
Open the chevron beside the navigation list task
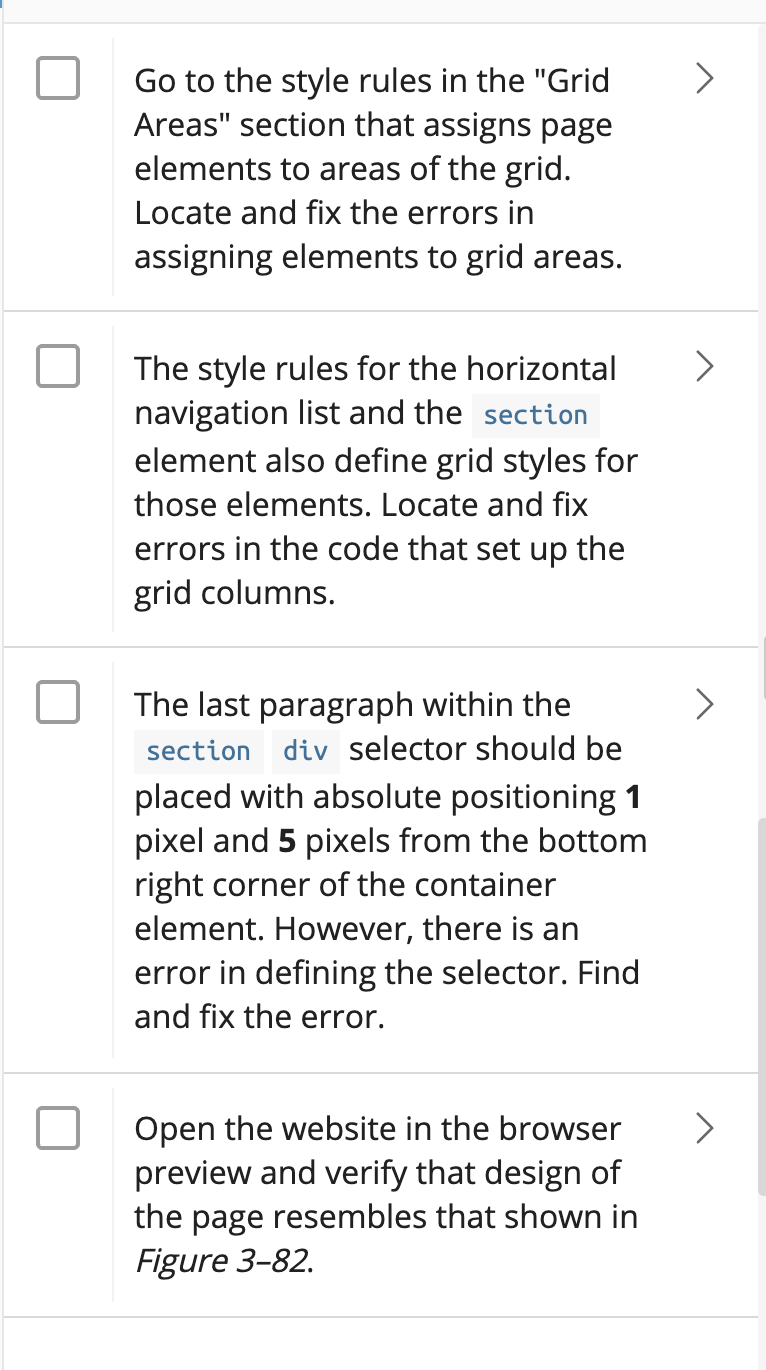(x=704, y=366)
